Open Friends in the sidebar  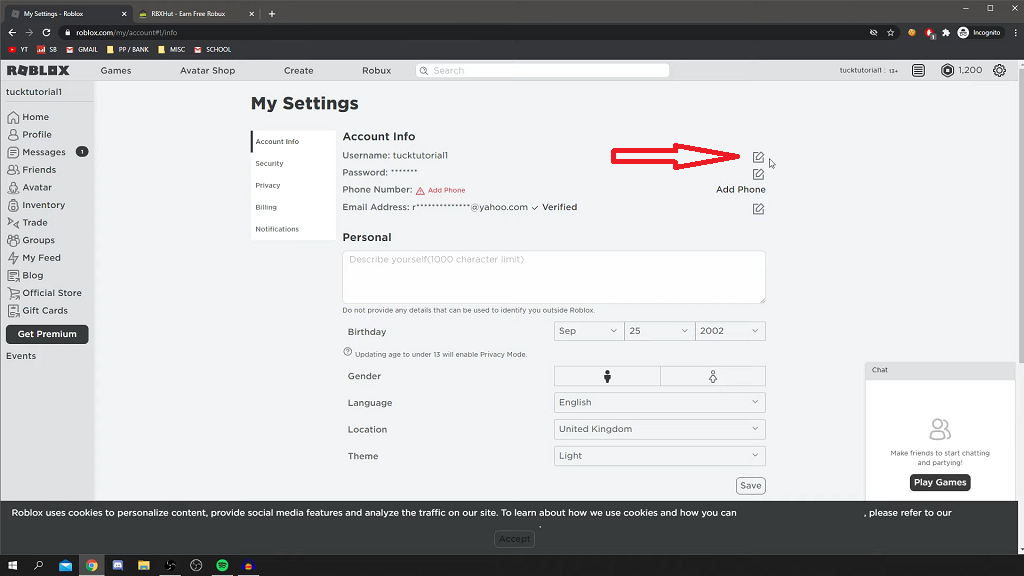(x=31, y=170)
